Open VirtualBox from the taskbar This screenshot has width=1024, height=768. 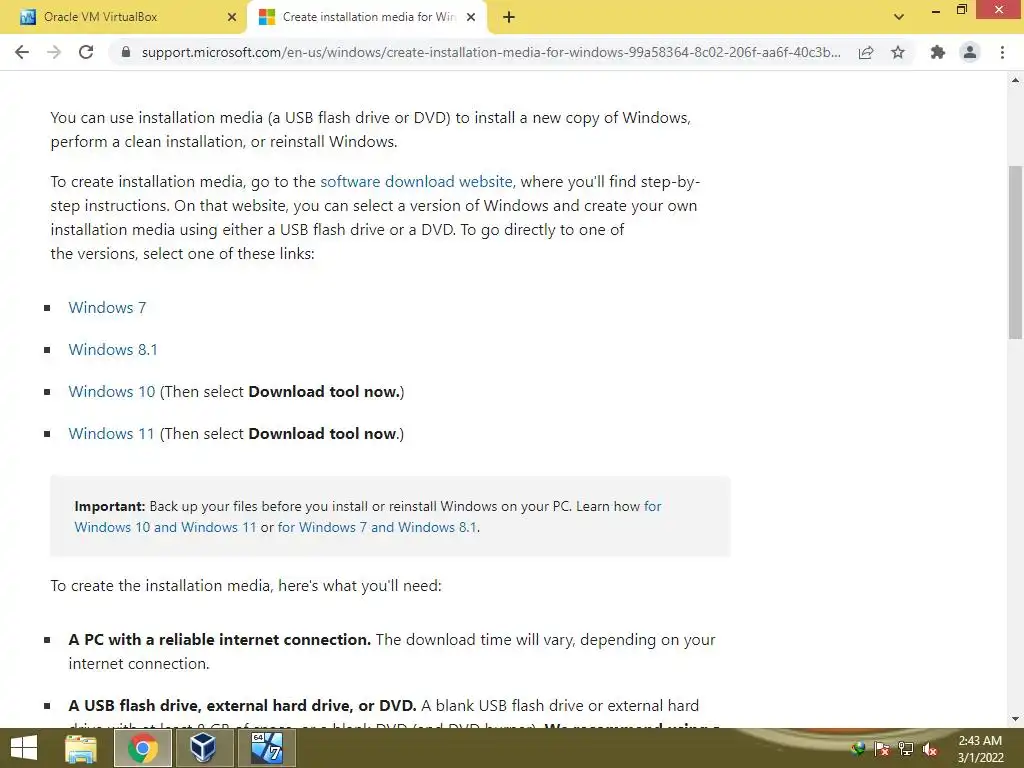click(x=203, y=748)
